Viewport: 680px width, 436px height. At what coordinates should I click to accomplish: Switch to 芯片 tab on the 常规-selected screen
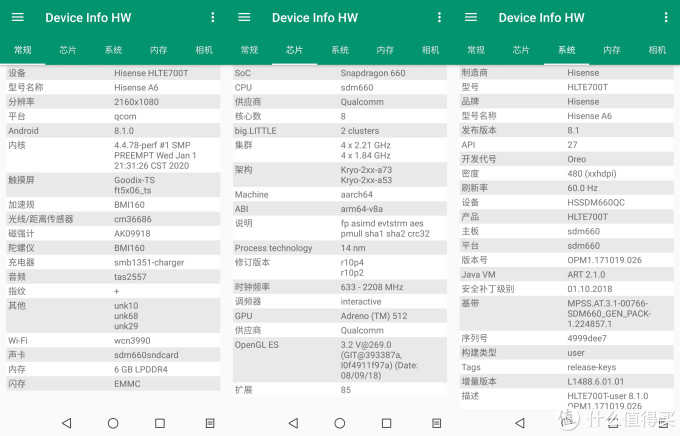click(68, 50)
